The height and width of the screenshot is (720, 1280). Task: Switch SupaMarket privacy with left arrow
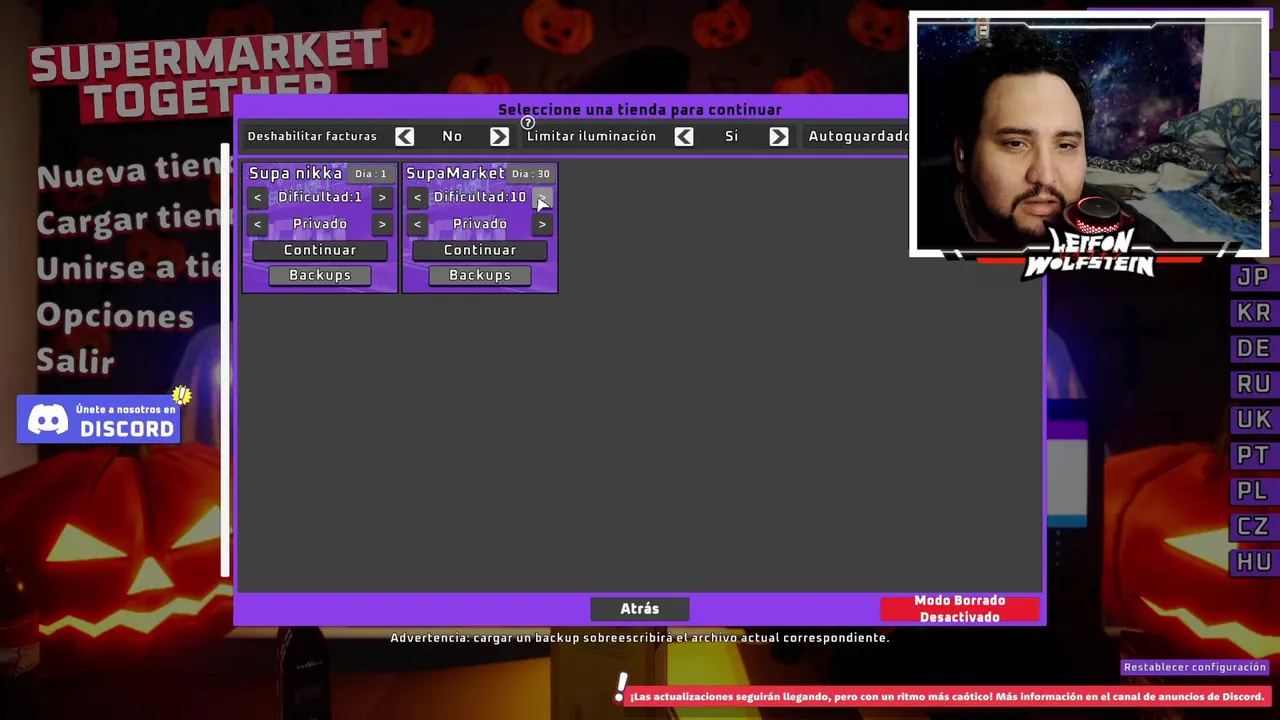(x=418, y=224)
